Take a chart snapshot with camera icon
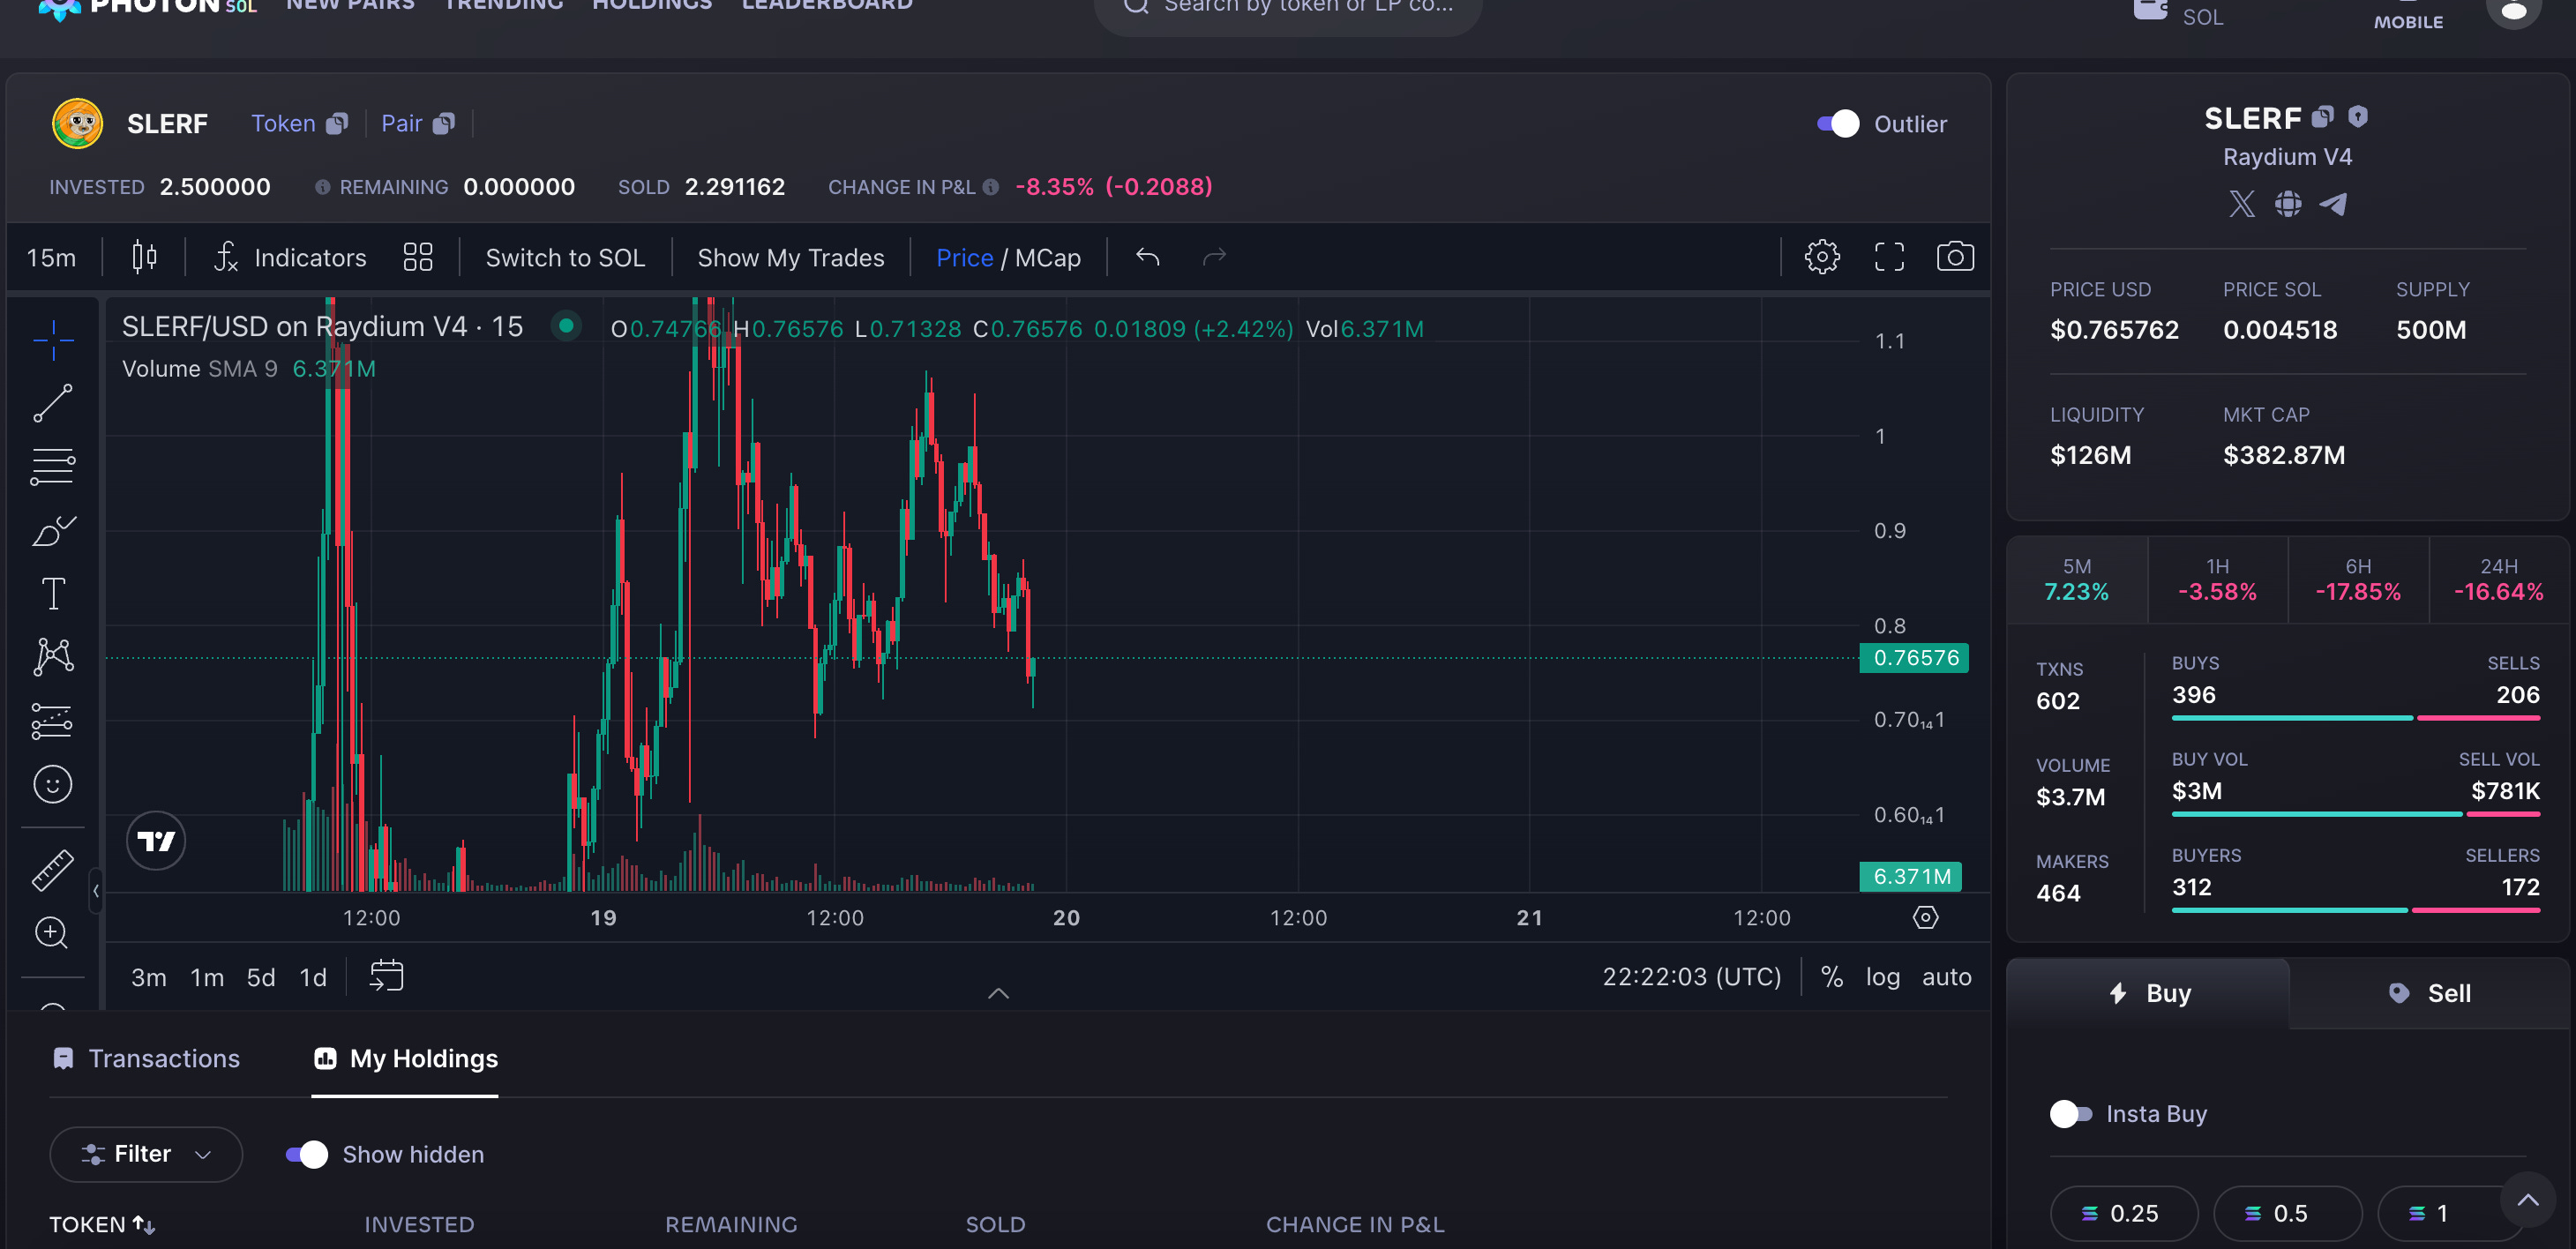This screenshot has width=2576, height=1249. (1955, 257)
